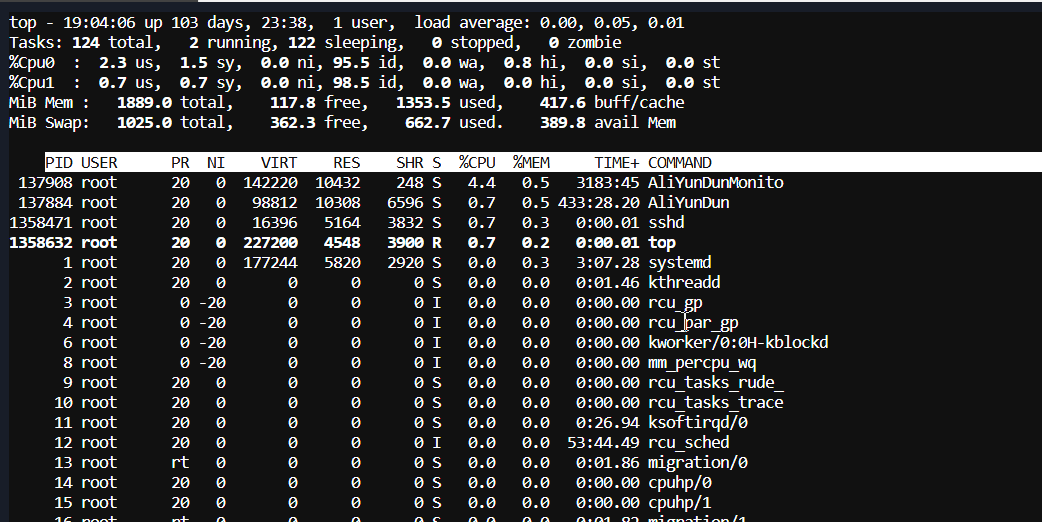Click the bold top process command

pos(662,243)
